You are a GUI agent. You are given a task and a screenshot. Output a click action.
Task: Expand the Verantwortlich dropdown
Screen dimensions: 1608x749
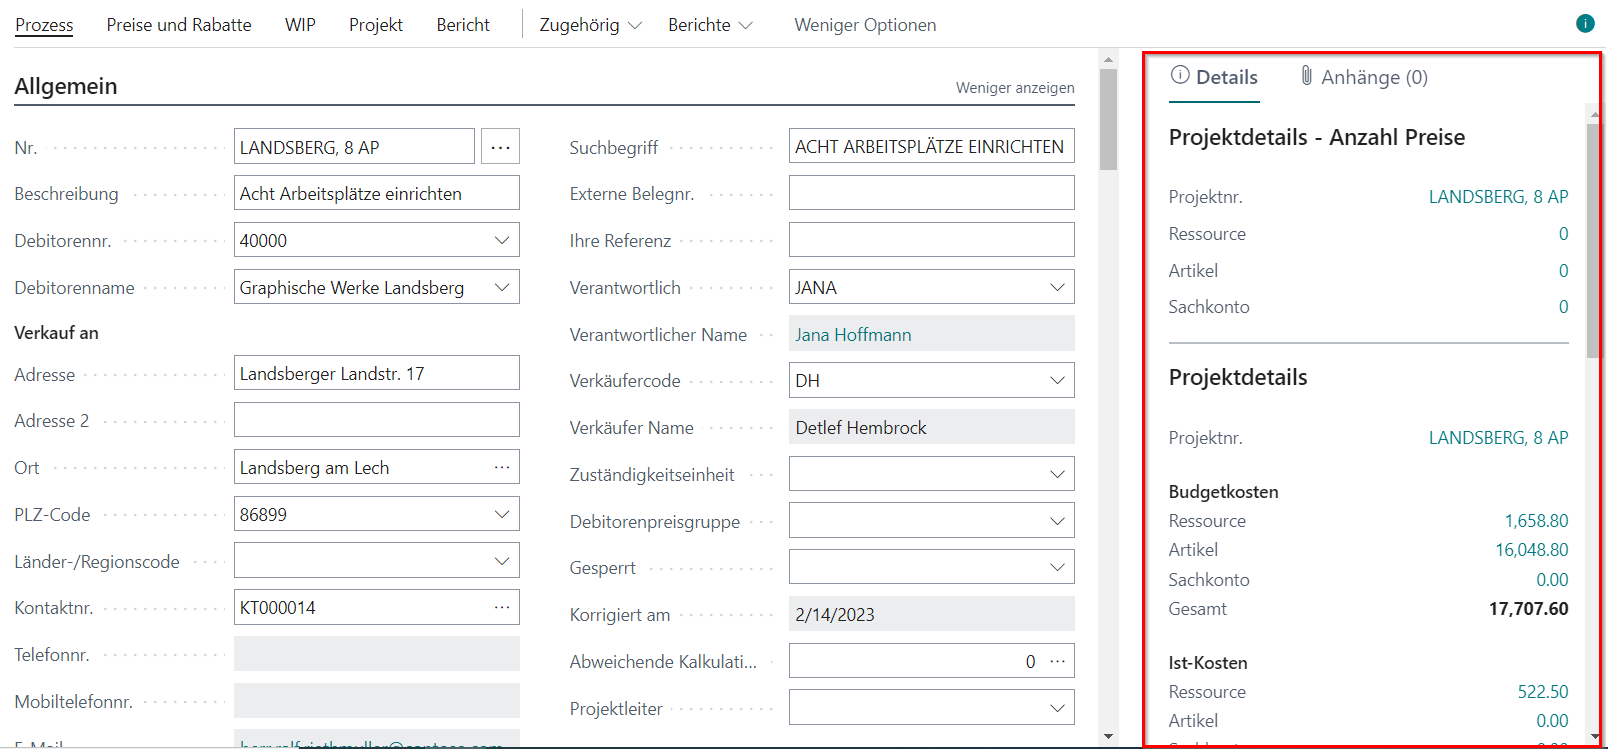pyautogui.click(x=1057, y=287)
